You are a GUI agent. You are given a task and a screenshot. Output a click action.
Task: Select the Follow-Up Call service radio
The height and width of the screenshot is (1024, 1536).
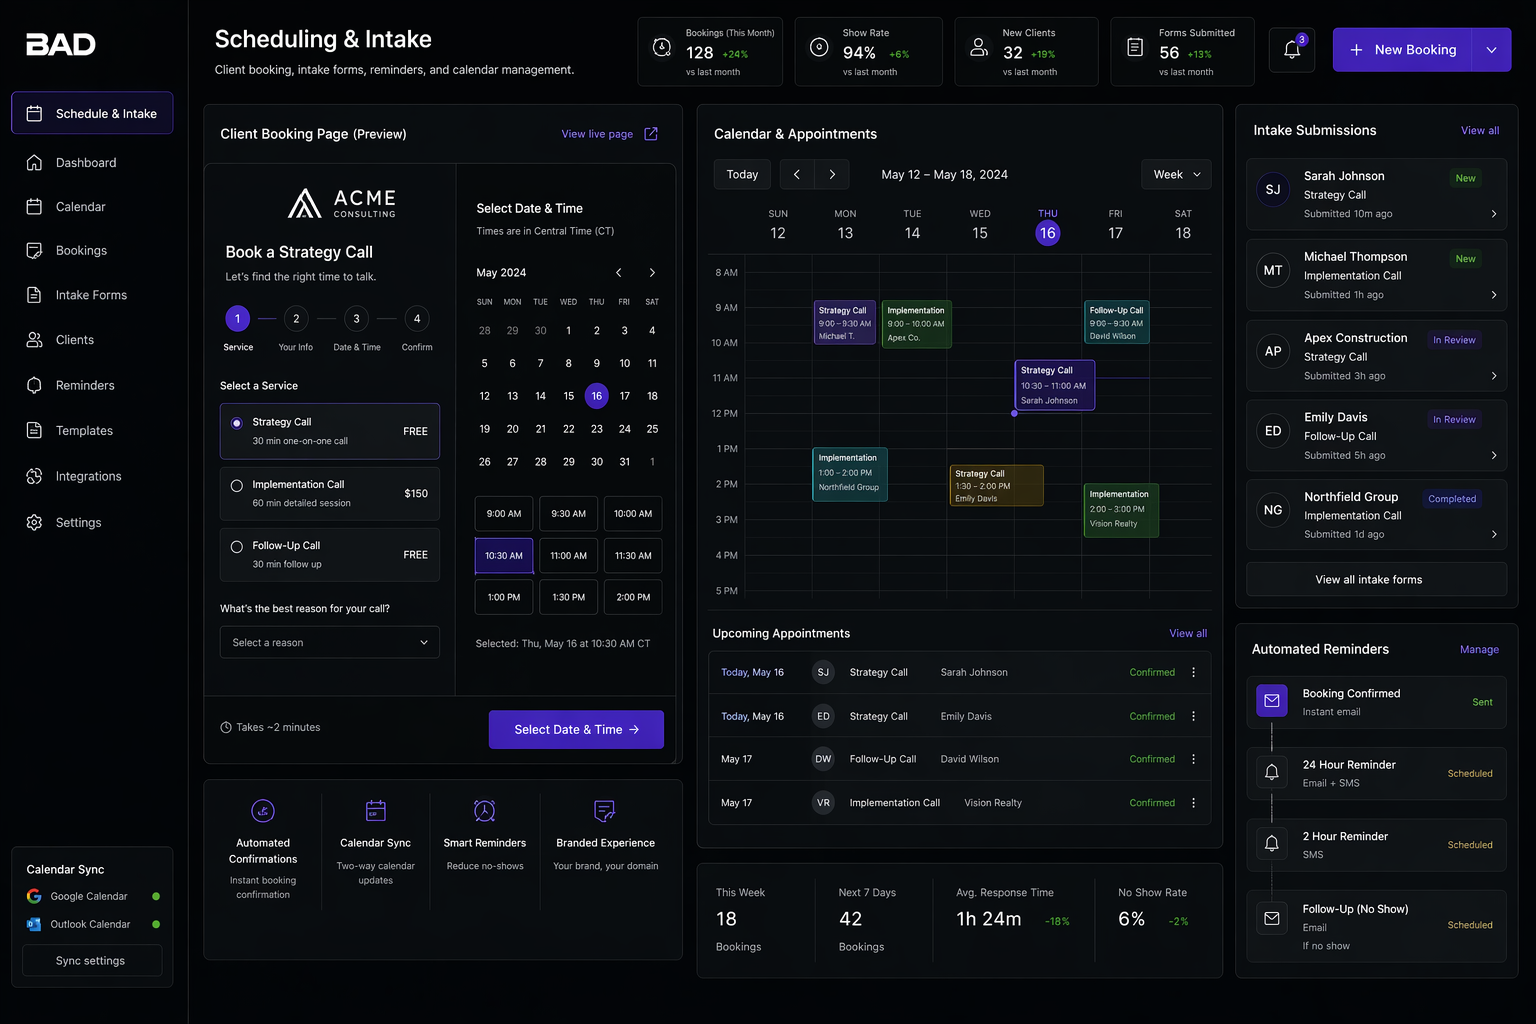click(x=237, y=547)
